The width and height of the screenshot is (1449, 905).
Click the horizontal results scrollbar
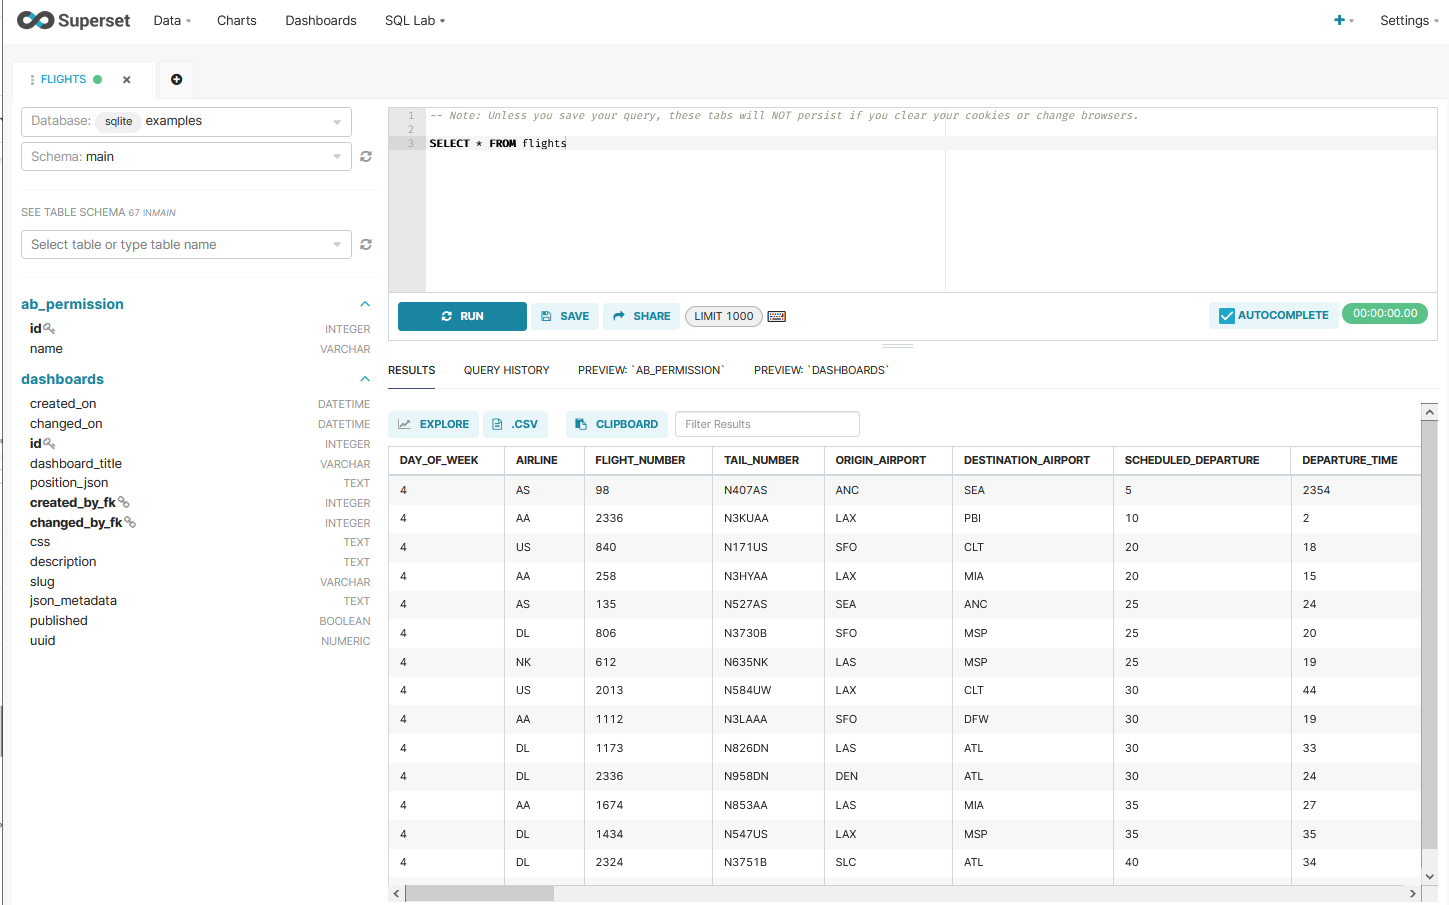pyautogui.click(x=480, y=893)
